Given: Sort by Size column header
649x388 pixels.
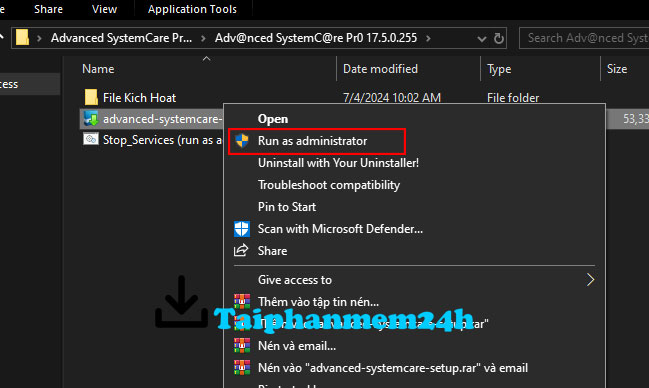Looking at the screenshot, I should [617, 69].
